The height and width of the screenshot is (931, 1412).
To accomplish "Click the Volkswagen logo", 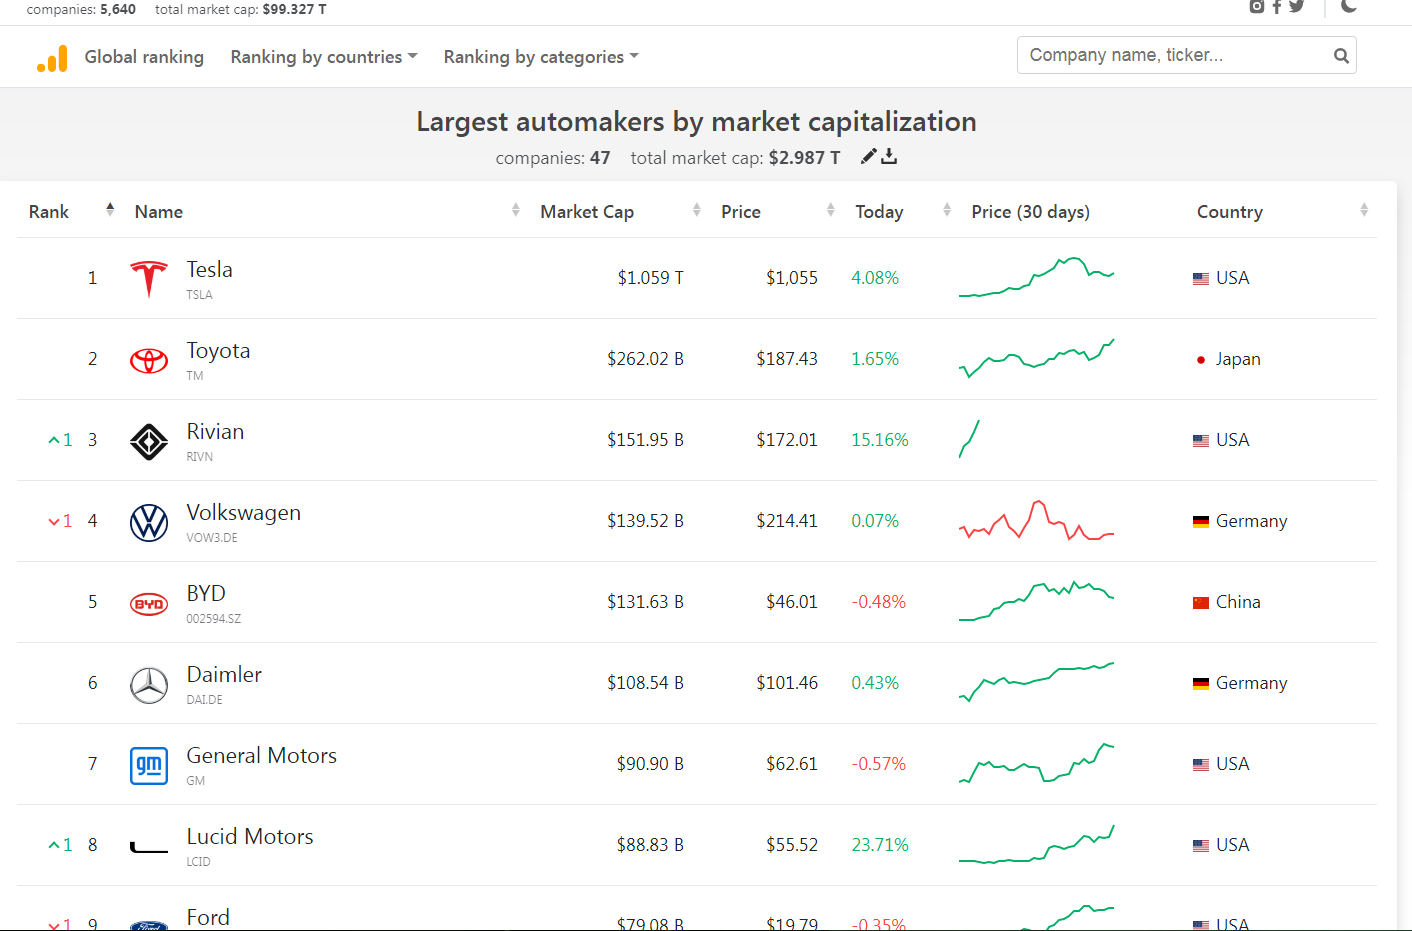I will (149, 522).
